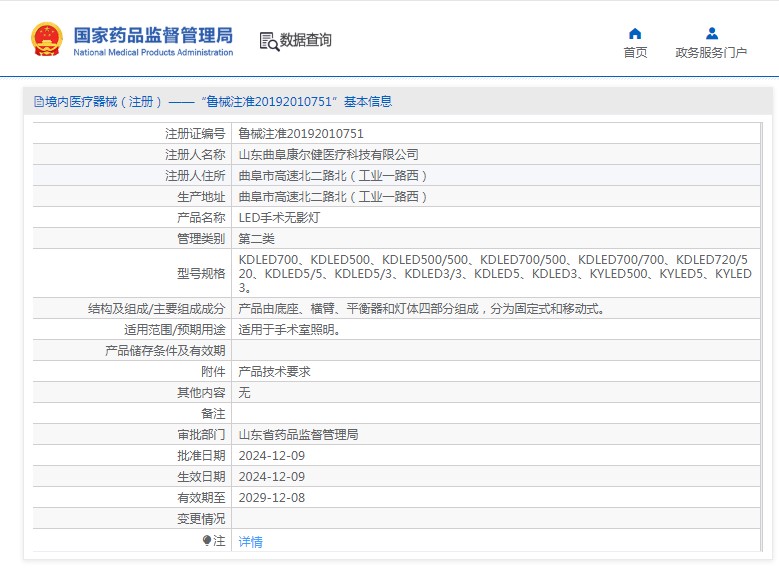Click the 审批部门 row label
This screenshot has width=779, height=578.
pos(201,434)
